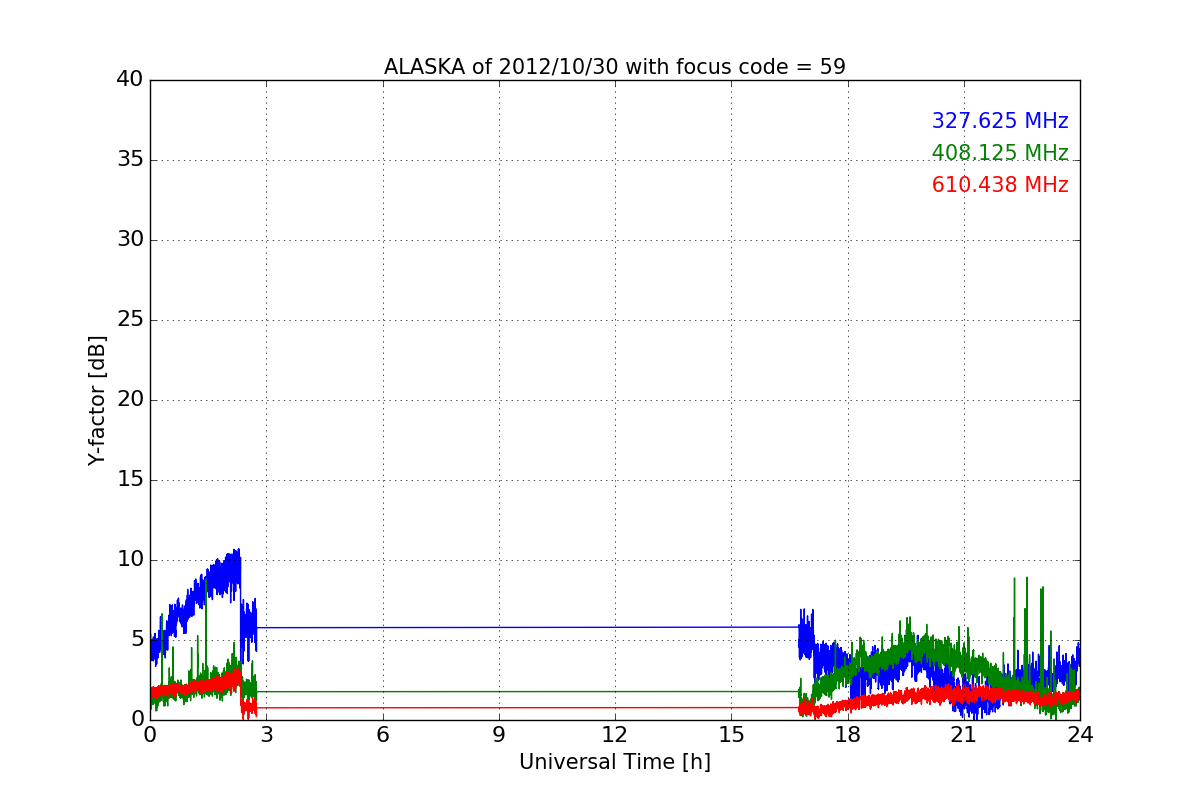Click y-axis tick label 20
Screen dimensions: 1200x800
[x=130, y=400]
